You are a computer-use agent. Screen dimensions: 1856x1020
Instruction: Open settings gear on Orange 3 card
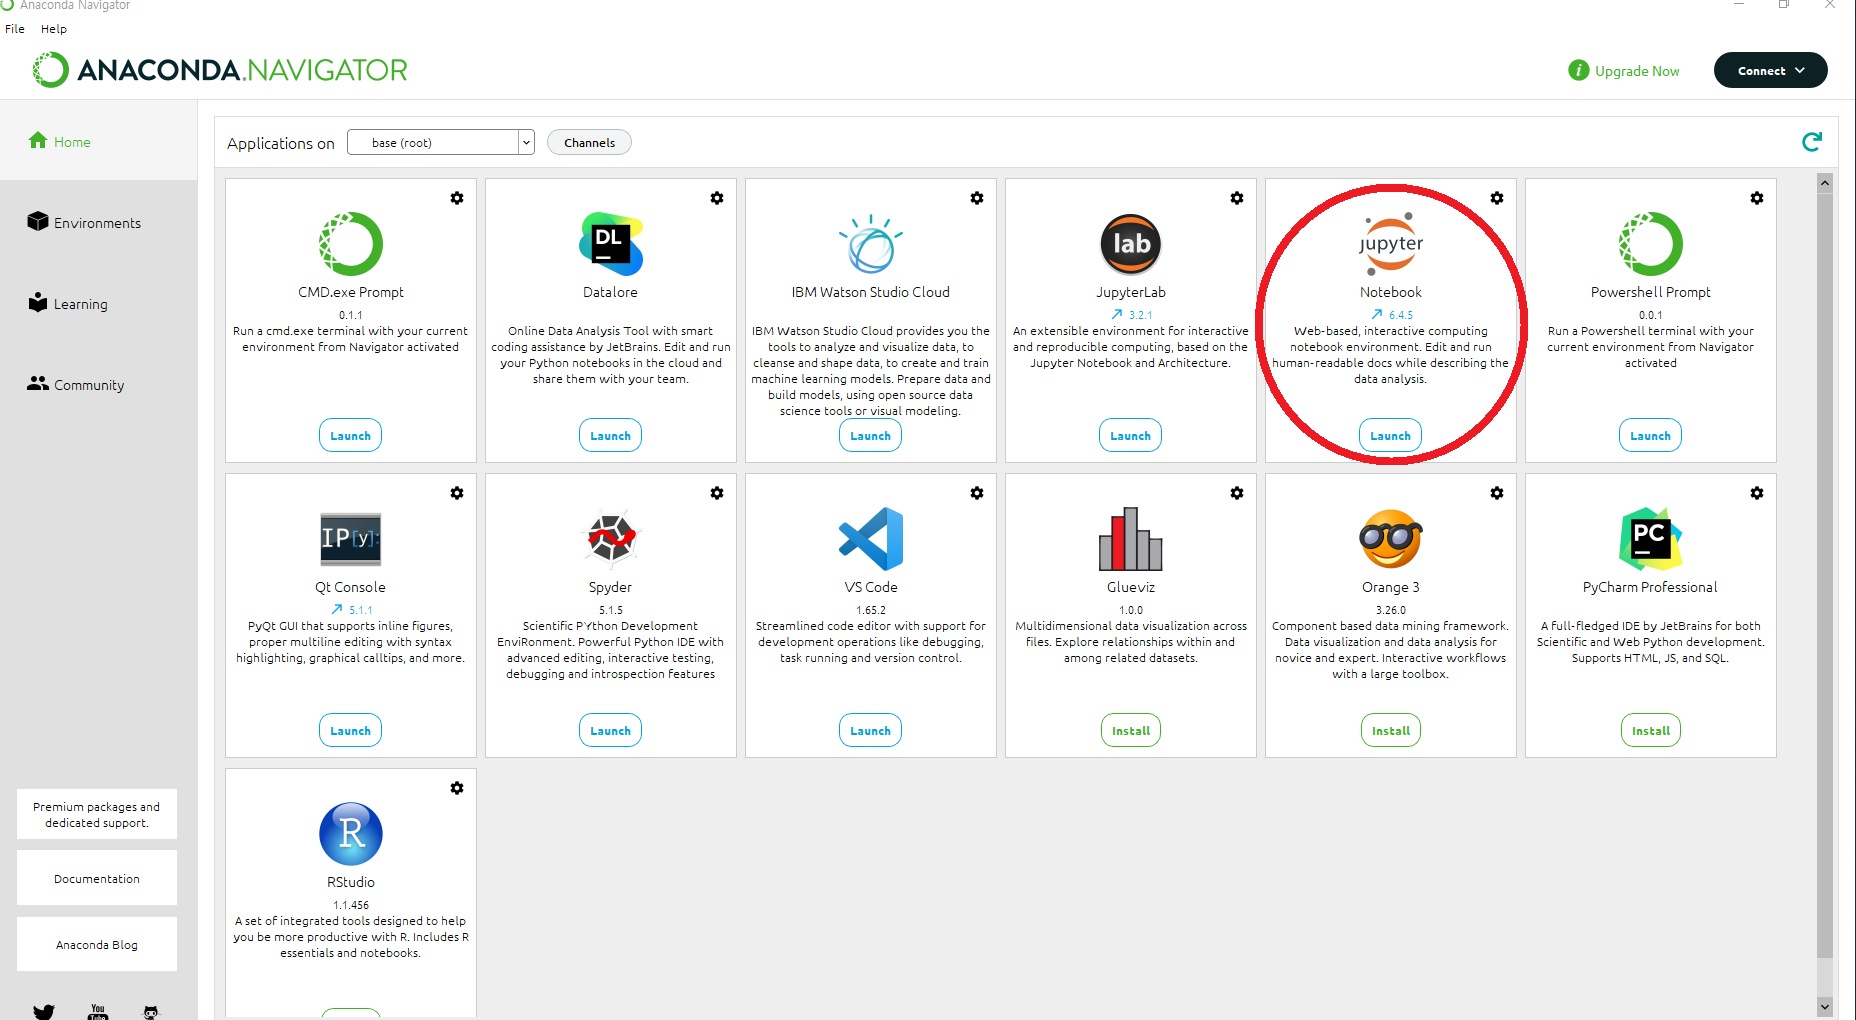click(1497, 493)
